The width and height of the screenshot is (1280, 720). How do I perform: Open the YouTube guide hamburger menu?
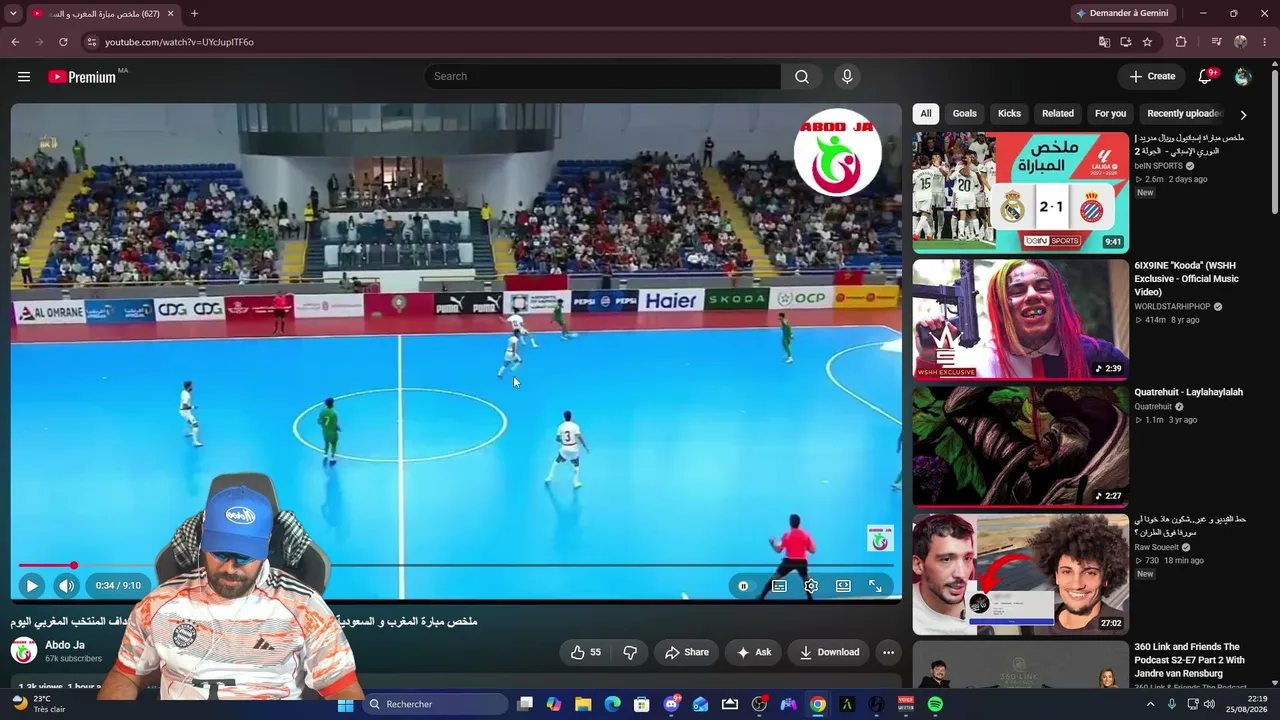coord(24,77)
